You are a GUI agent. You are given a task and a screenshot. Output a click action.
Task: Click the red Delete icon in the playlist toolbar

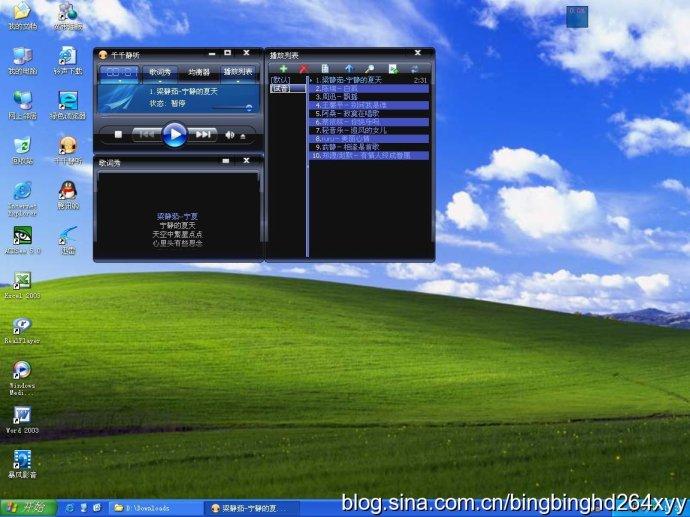(x=303, y=69)
